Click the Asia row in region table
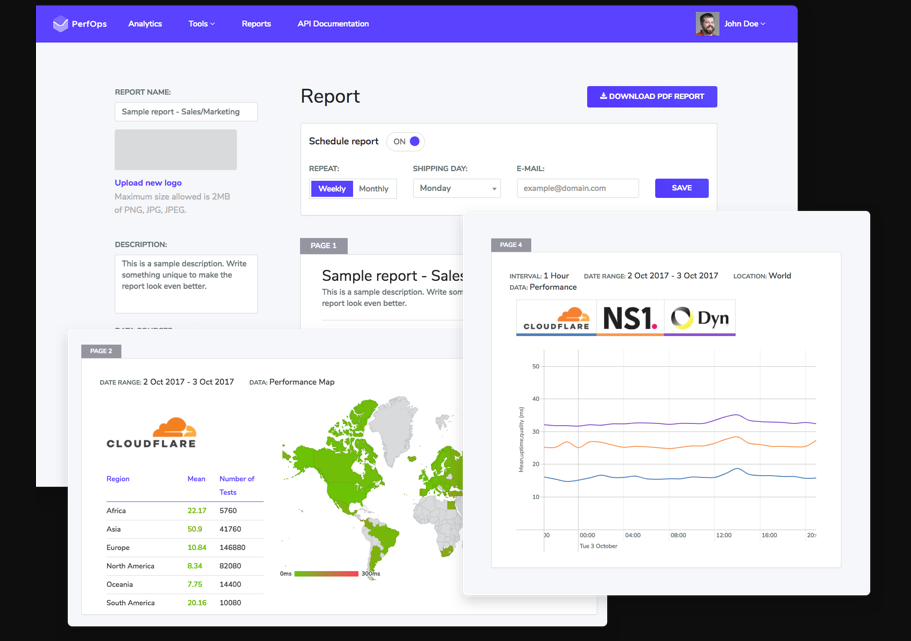Image resolution: width=911 pixels, height=641 pixels. click(185, 529)
